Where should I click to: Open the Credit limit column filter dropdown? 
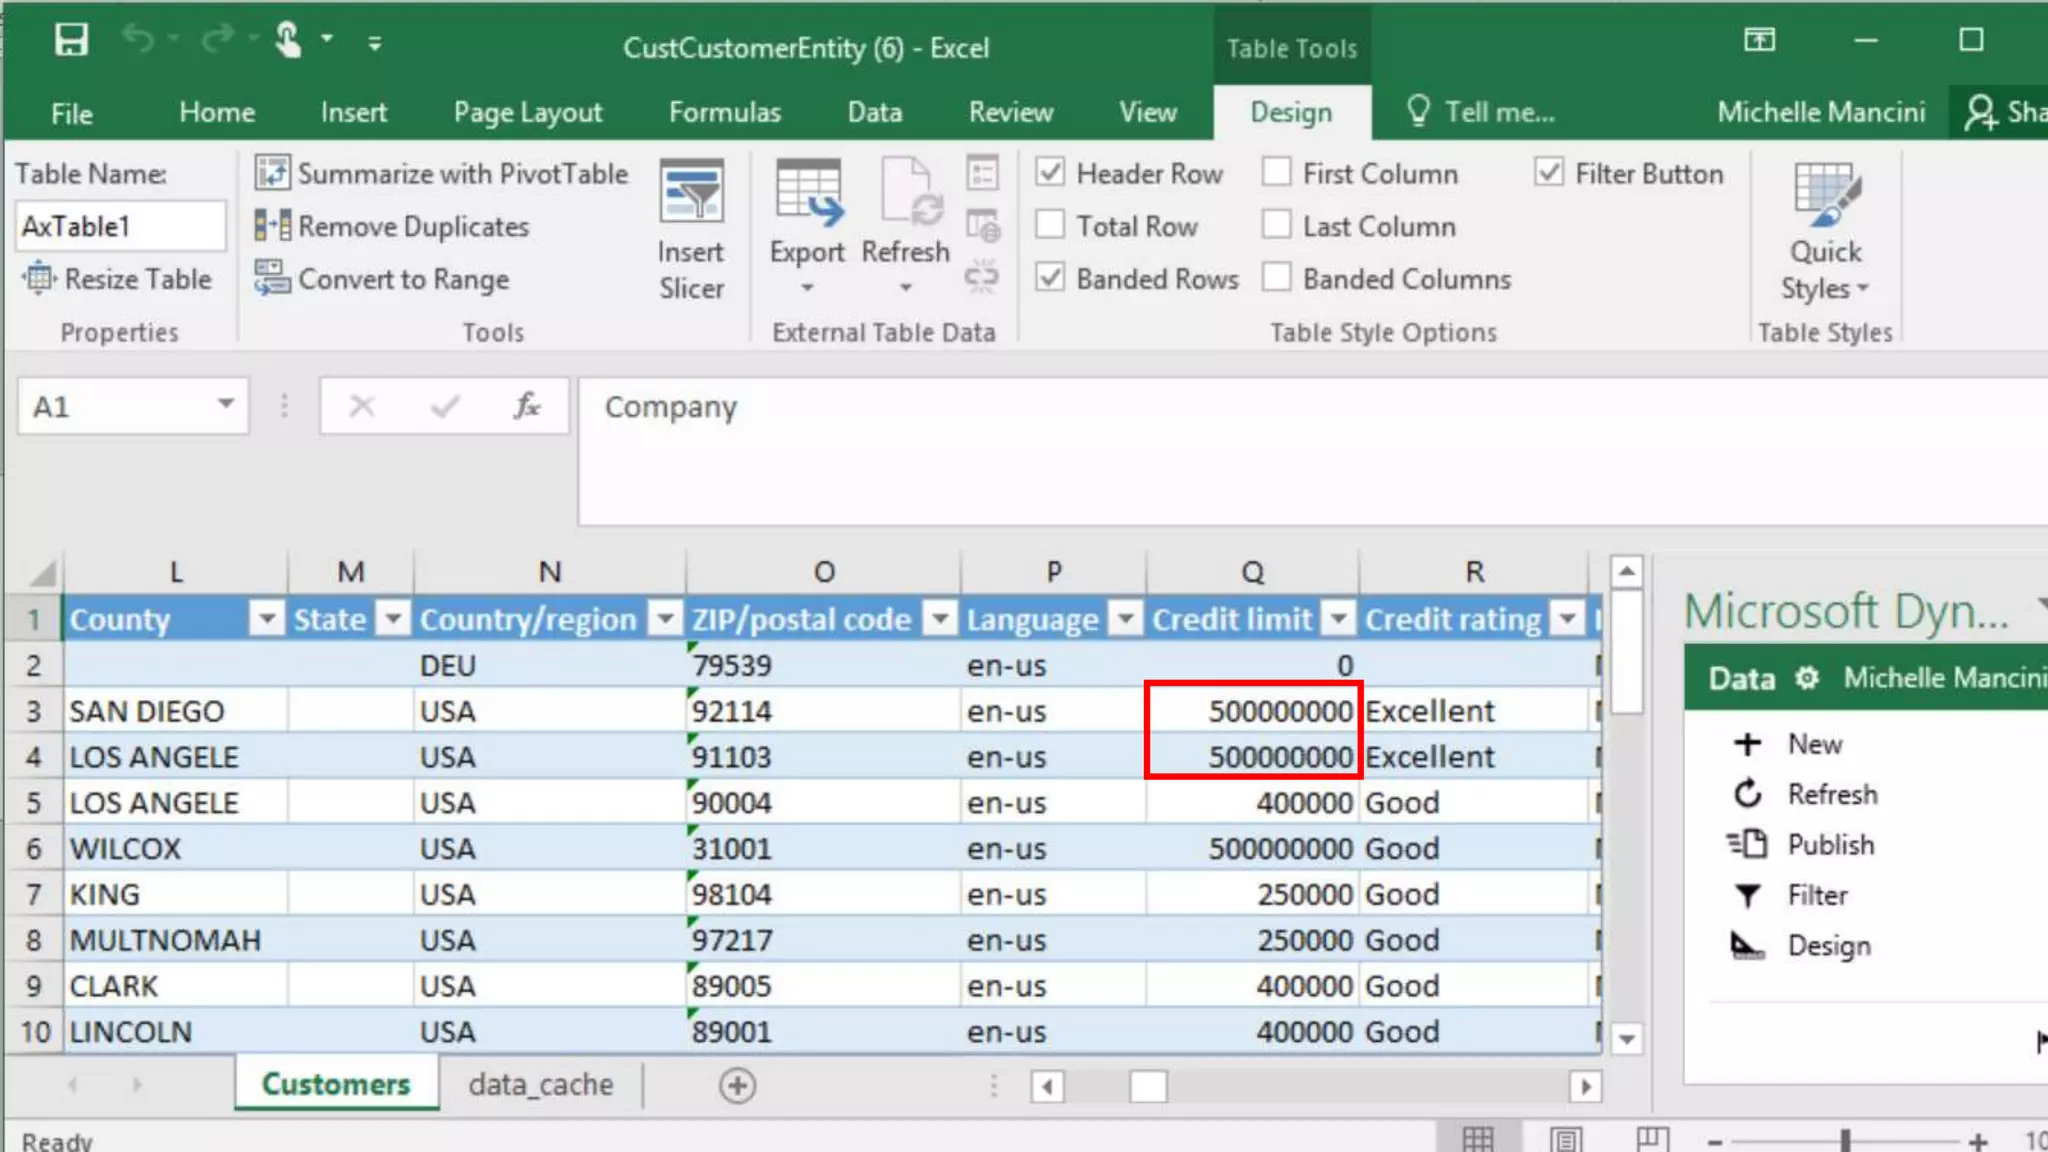[x=1338, y=620]
